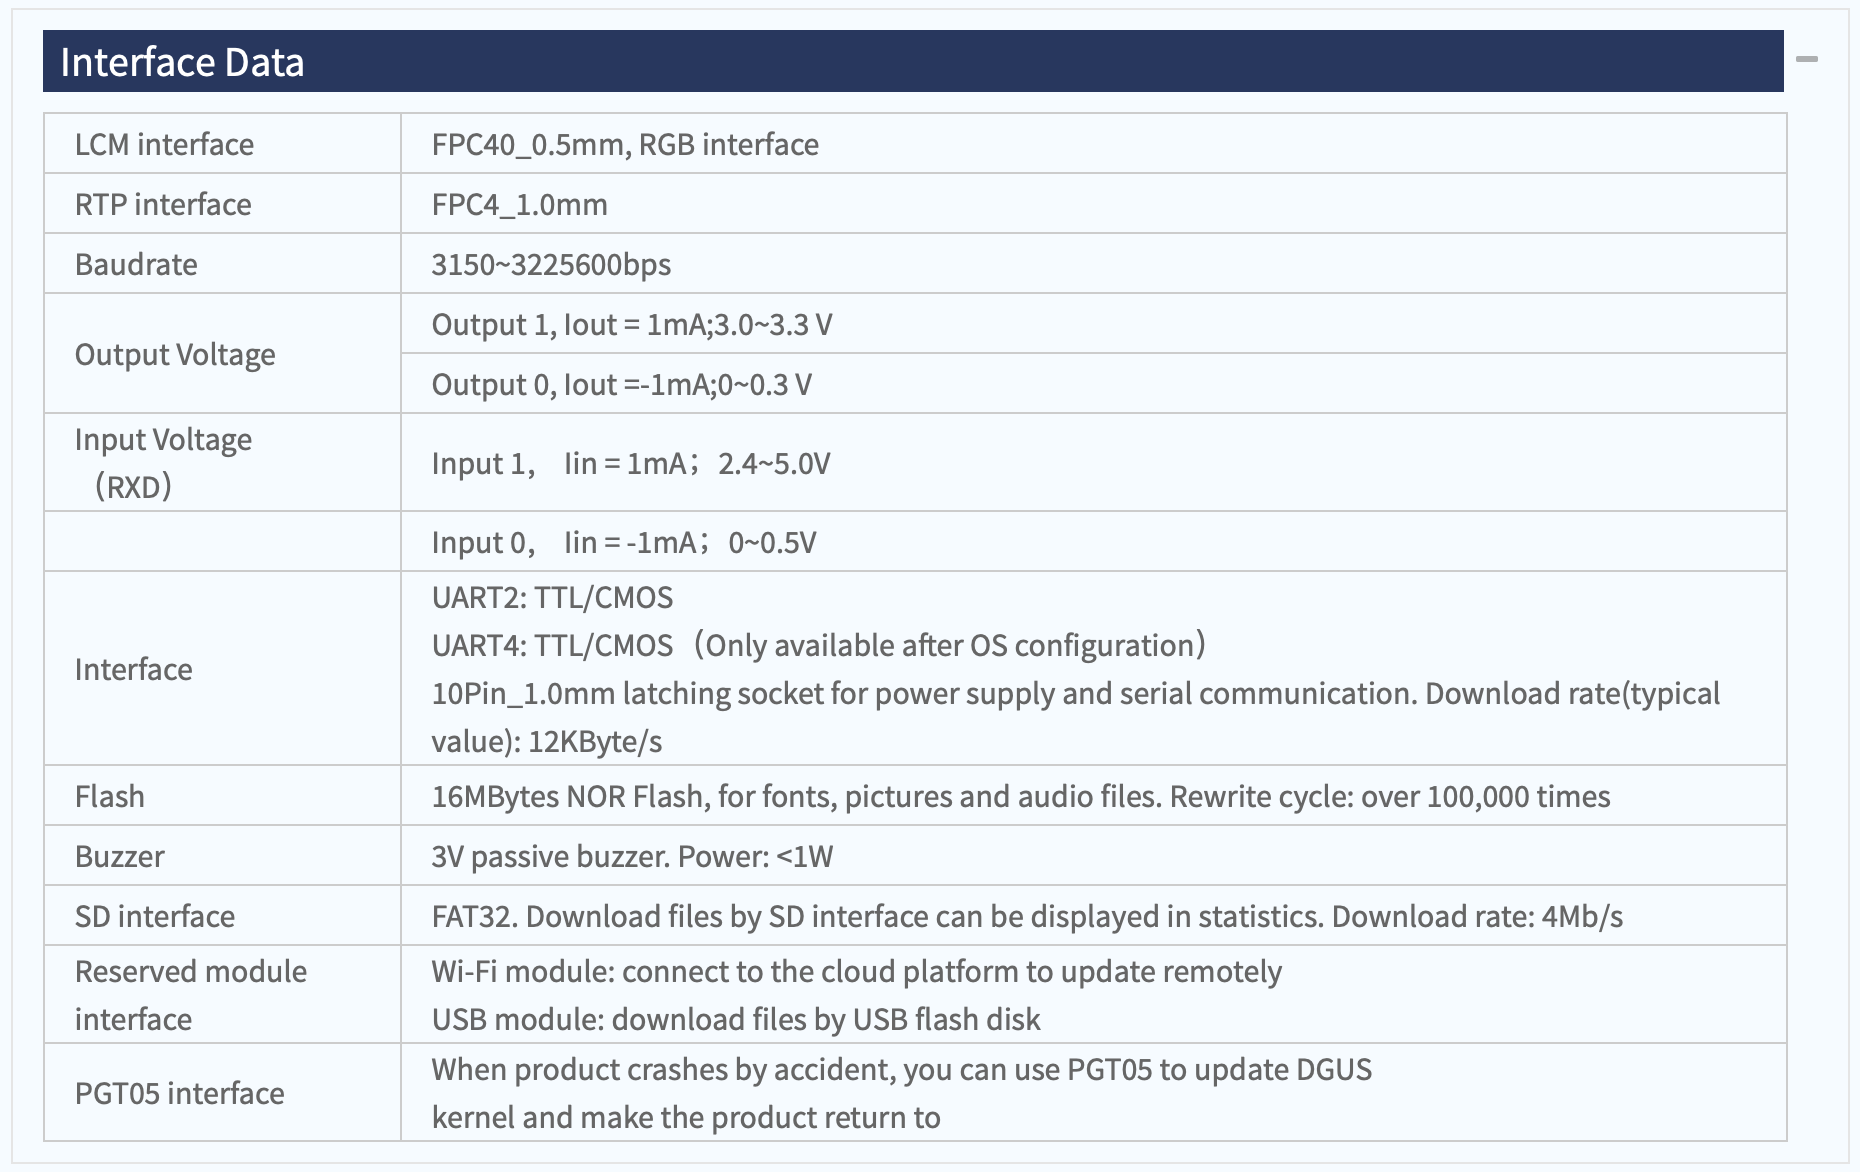Click the Output Voltage label cell
1860x1172 pixels.
point(222,354)
